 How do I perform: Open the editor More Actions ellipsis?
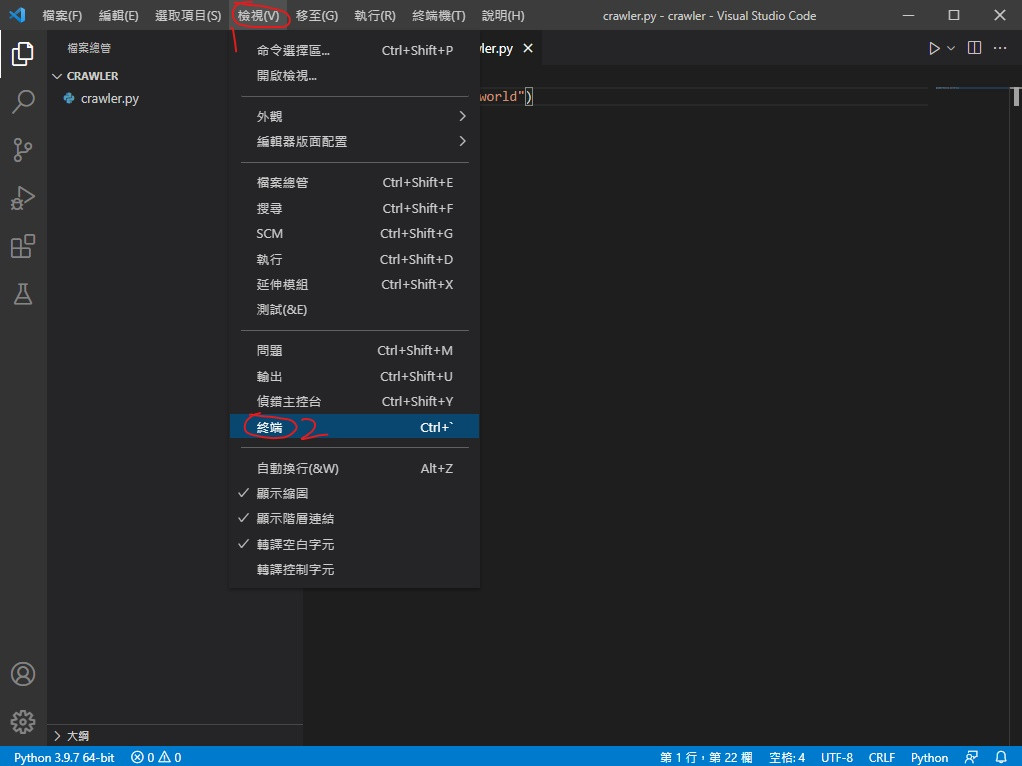pos(1000,48)
